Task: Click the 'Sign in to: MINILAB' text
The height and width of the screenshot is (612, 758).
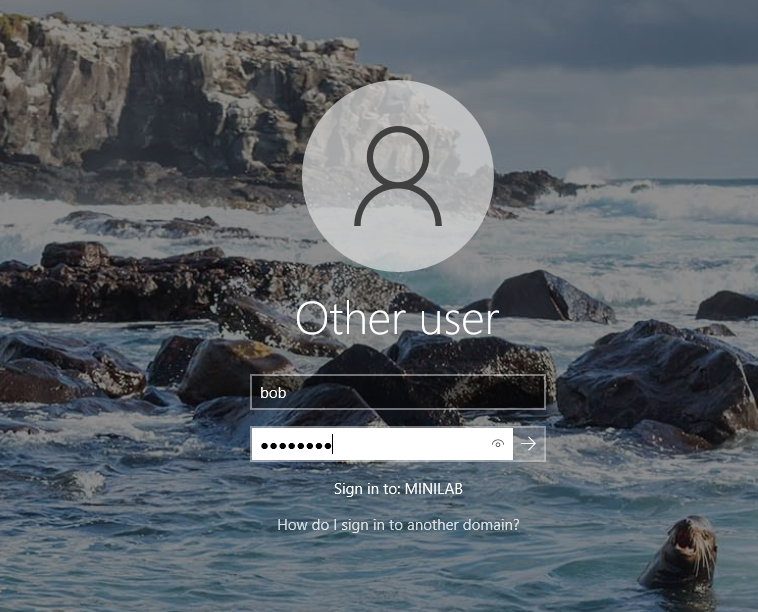Action: click(x=398, y=489)
